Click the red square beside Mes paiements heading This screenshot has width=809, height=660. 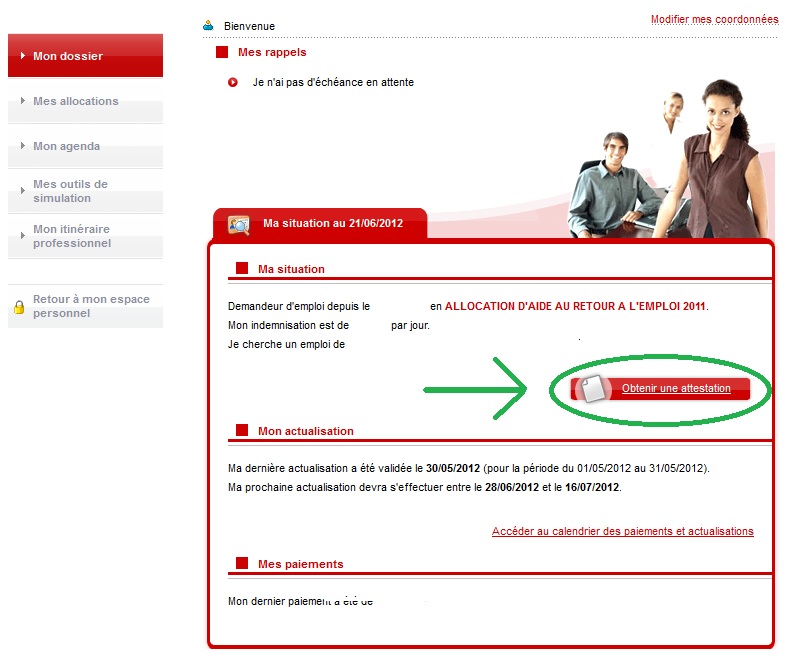[241, 564]
